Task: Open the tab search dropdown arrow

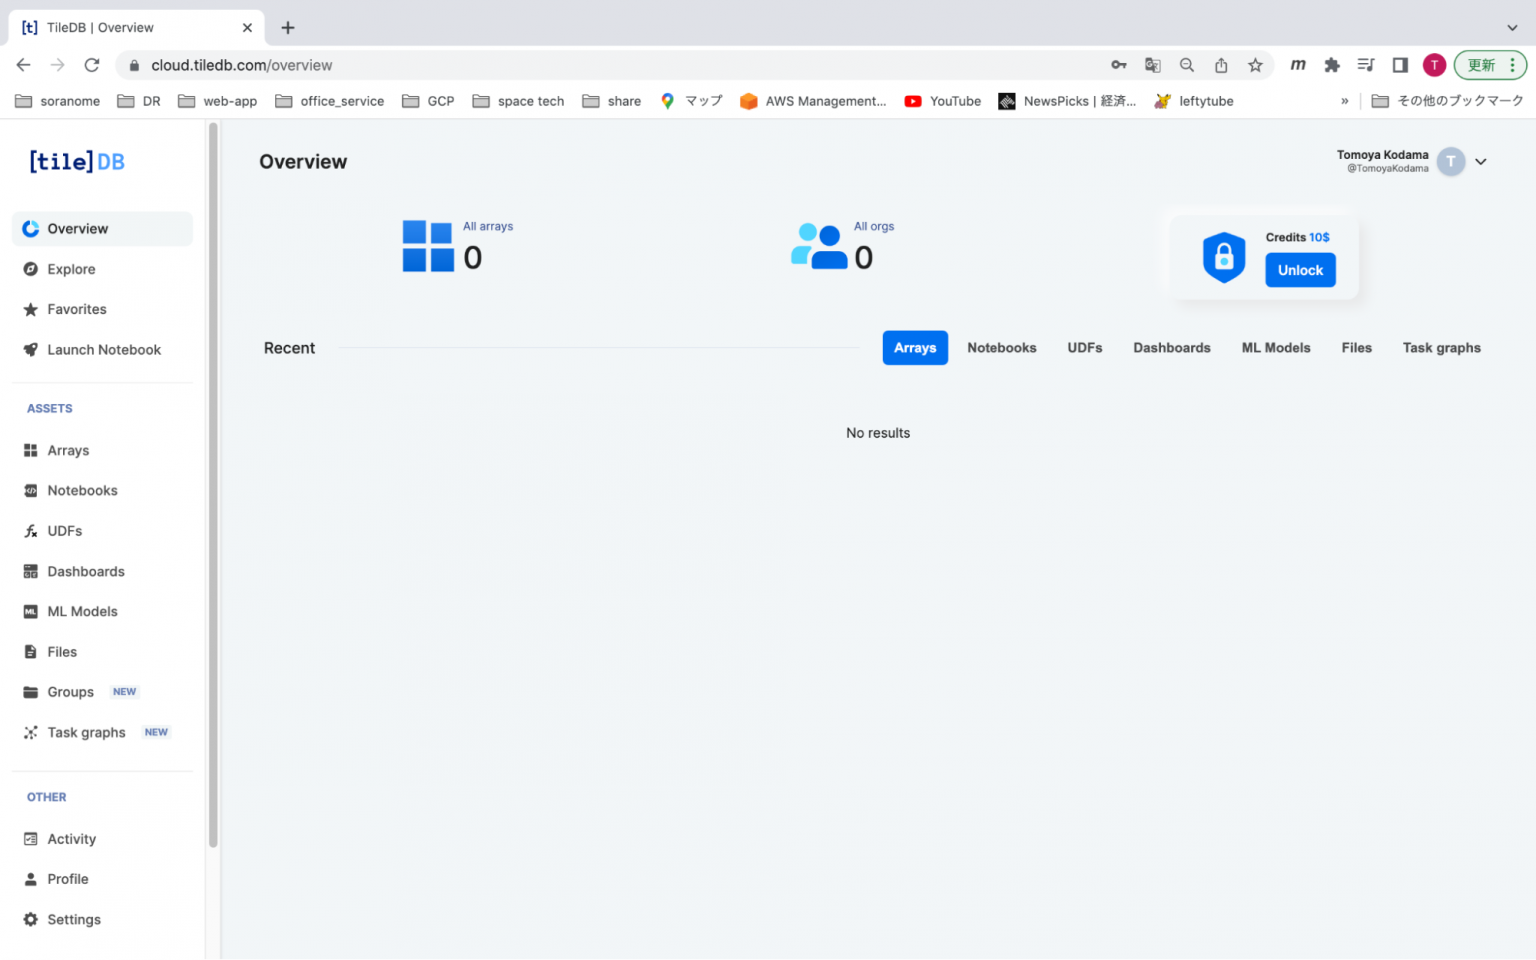Action: (1512, 27)
